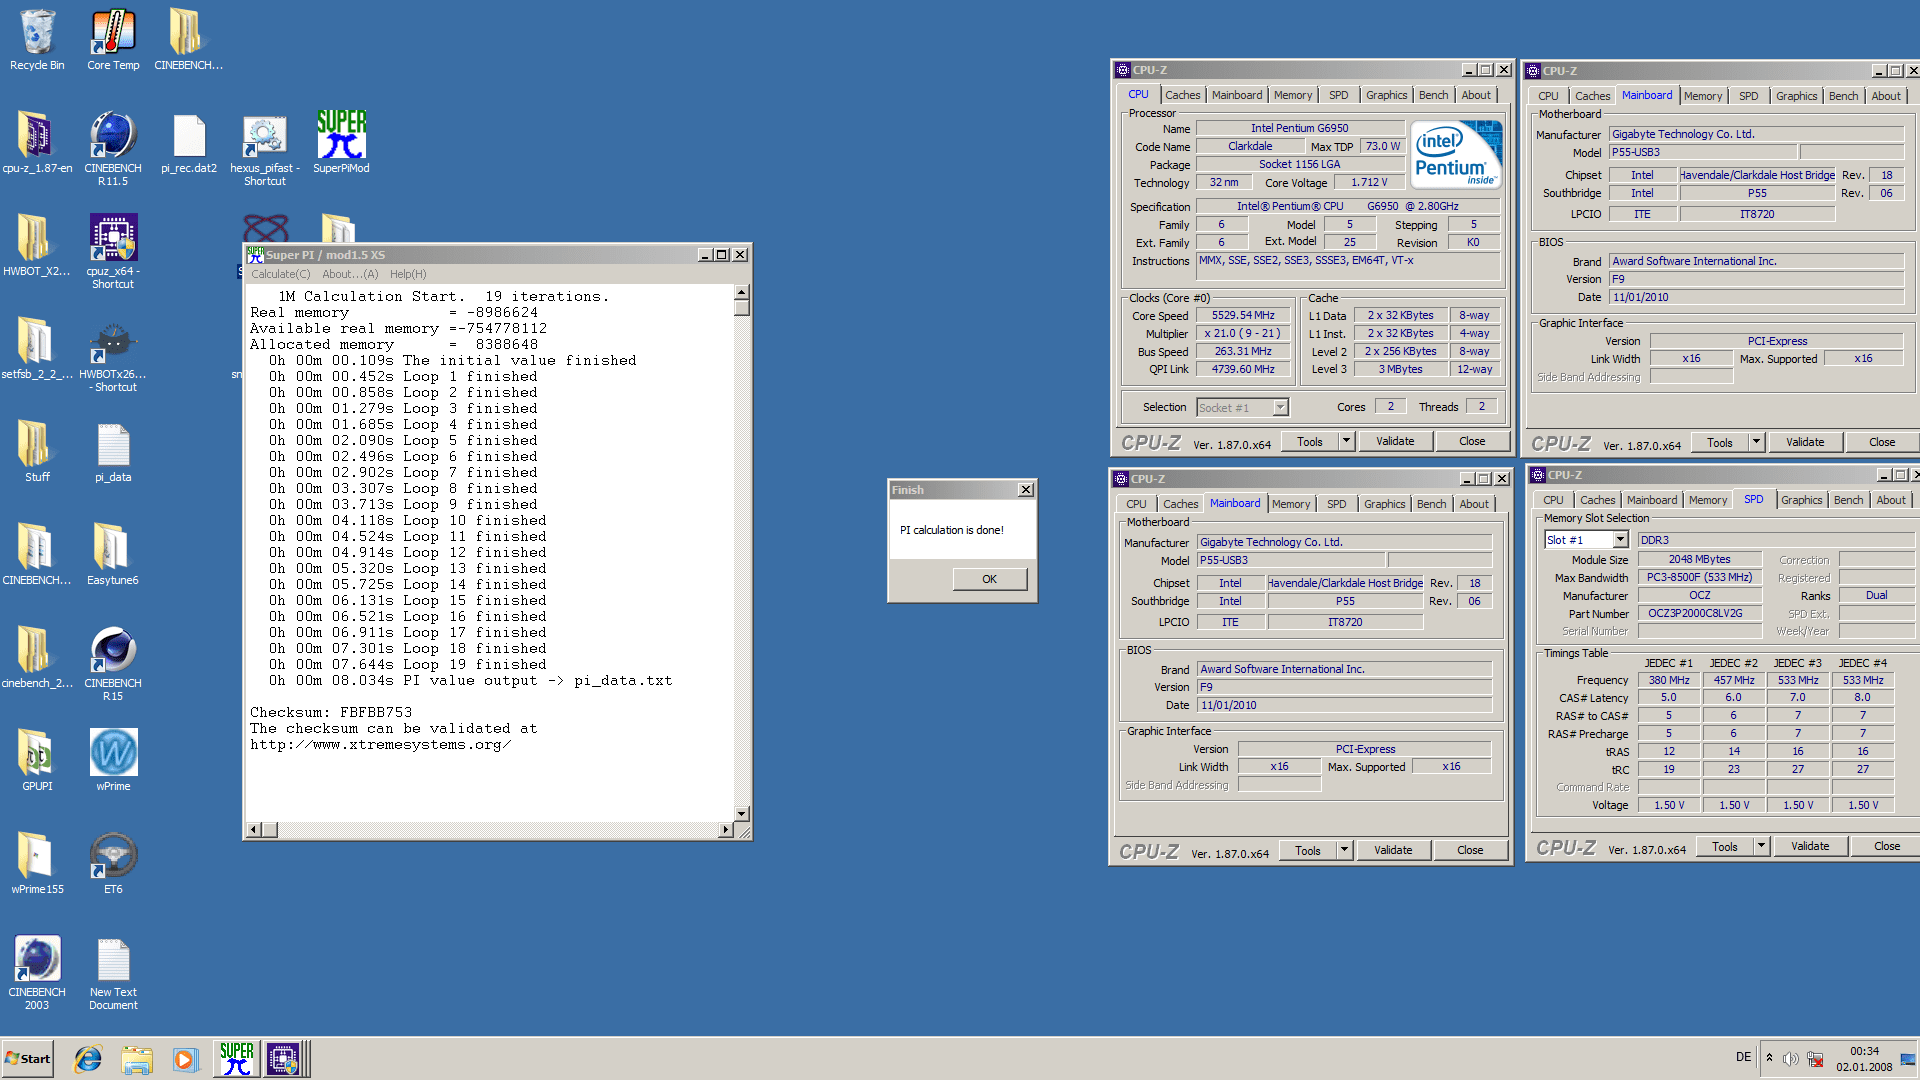The image size is (1920, 1080).
Task: Click Validate in the top-left CPU-Z window
Action: click(x=1394, y=441)
